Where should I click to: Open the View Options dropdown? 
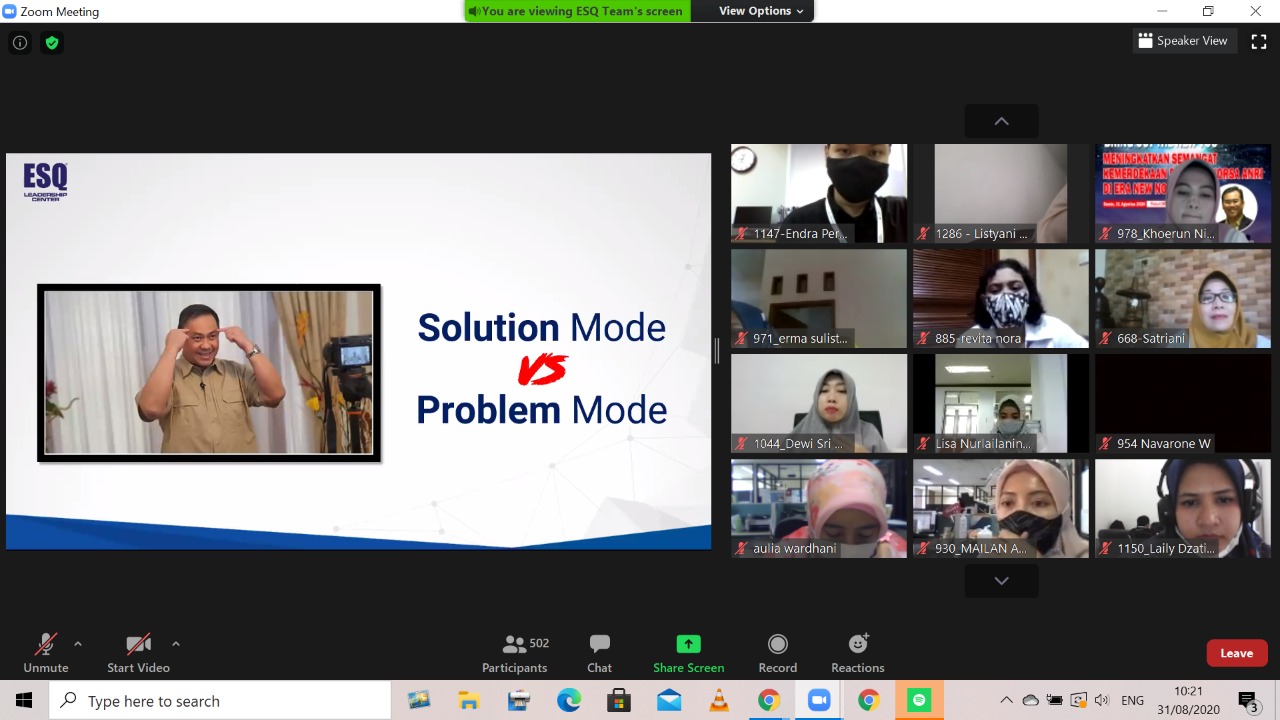point(761,11)
